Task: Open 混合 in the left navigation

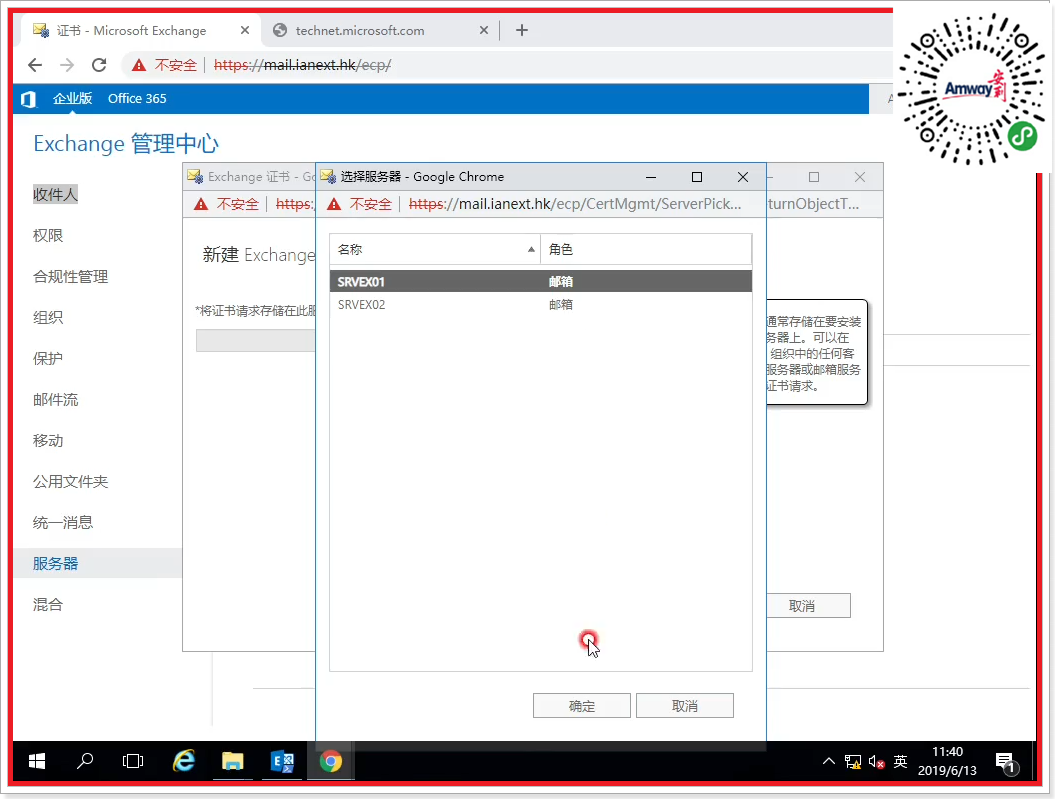Action: pyautogui.click(x=48, y=605)
